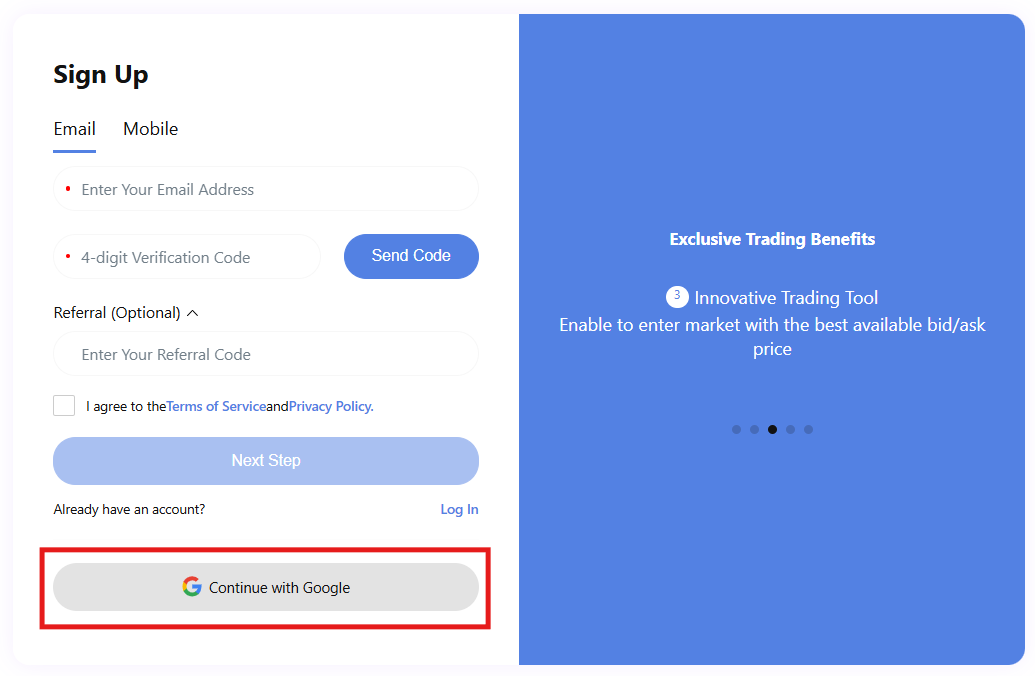
Task: Click the numbered 3 badge icon
Action: tap(677, 296)
